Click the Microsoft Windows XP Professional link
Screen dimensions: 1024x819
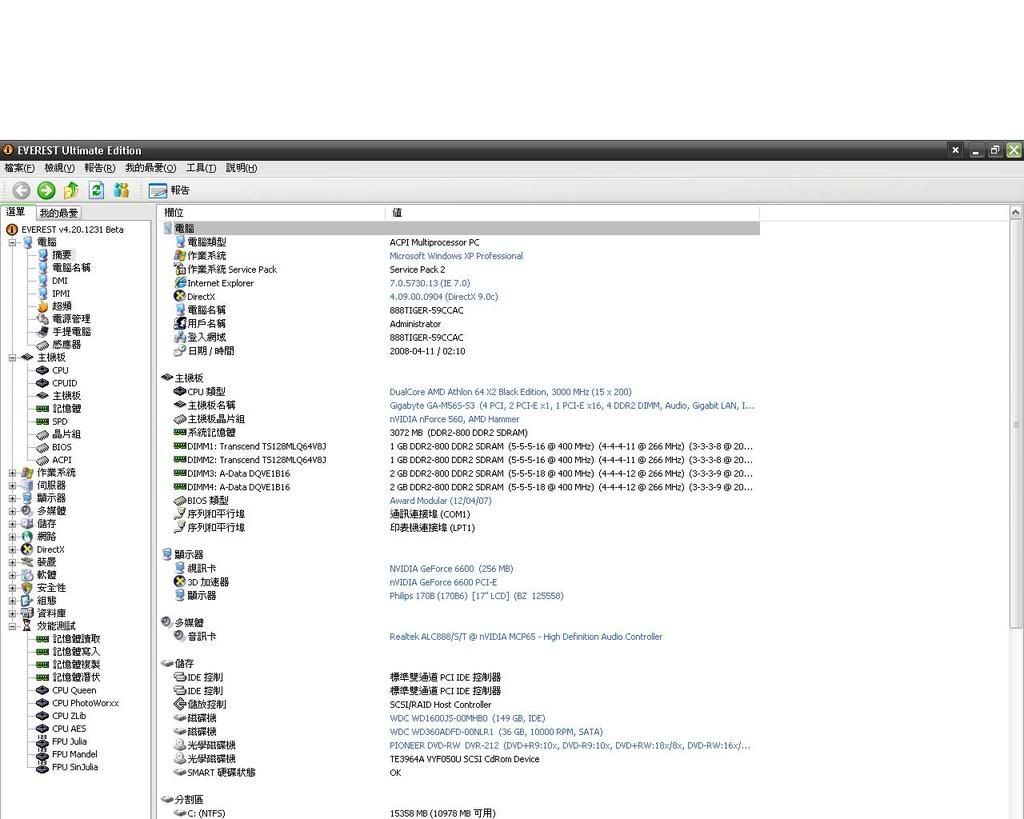coord(456,256)
